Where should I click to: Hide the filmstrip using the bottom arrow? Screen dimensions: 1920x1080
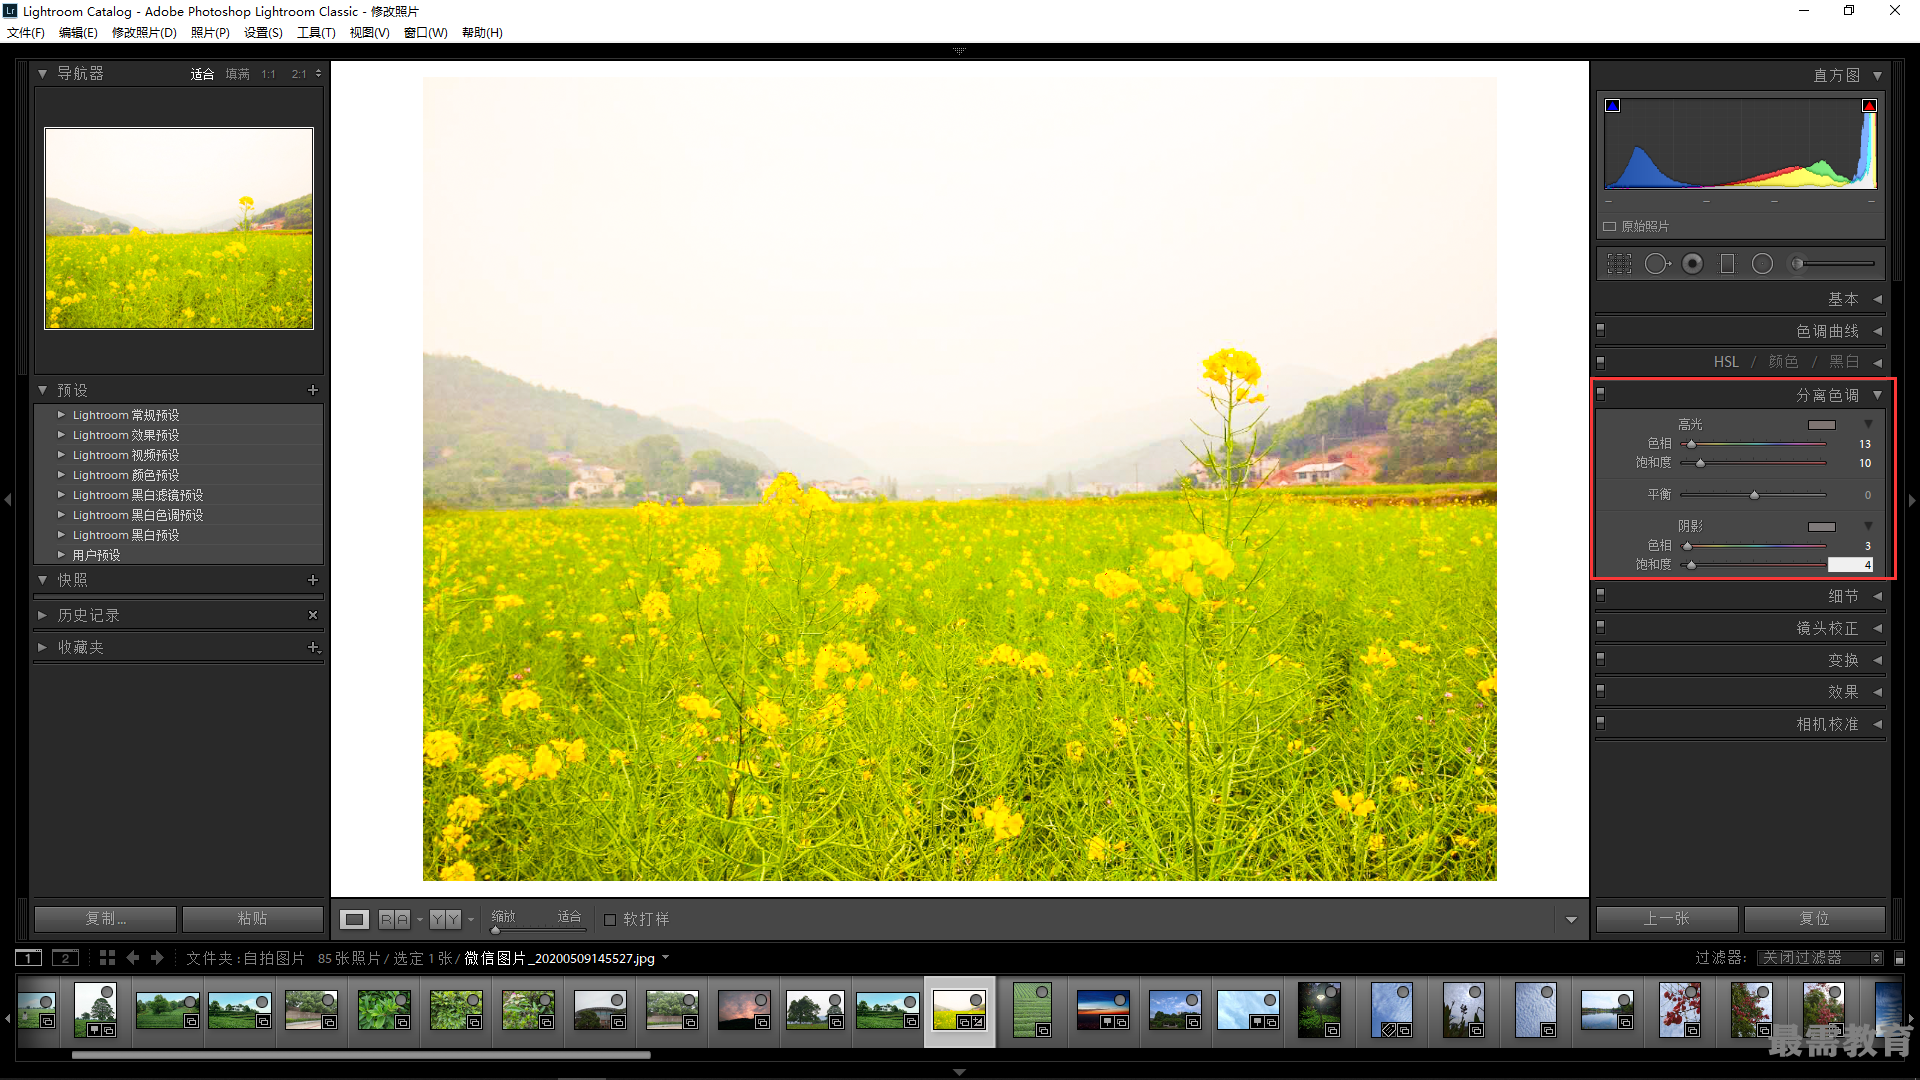tap(959, 1072)
